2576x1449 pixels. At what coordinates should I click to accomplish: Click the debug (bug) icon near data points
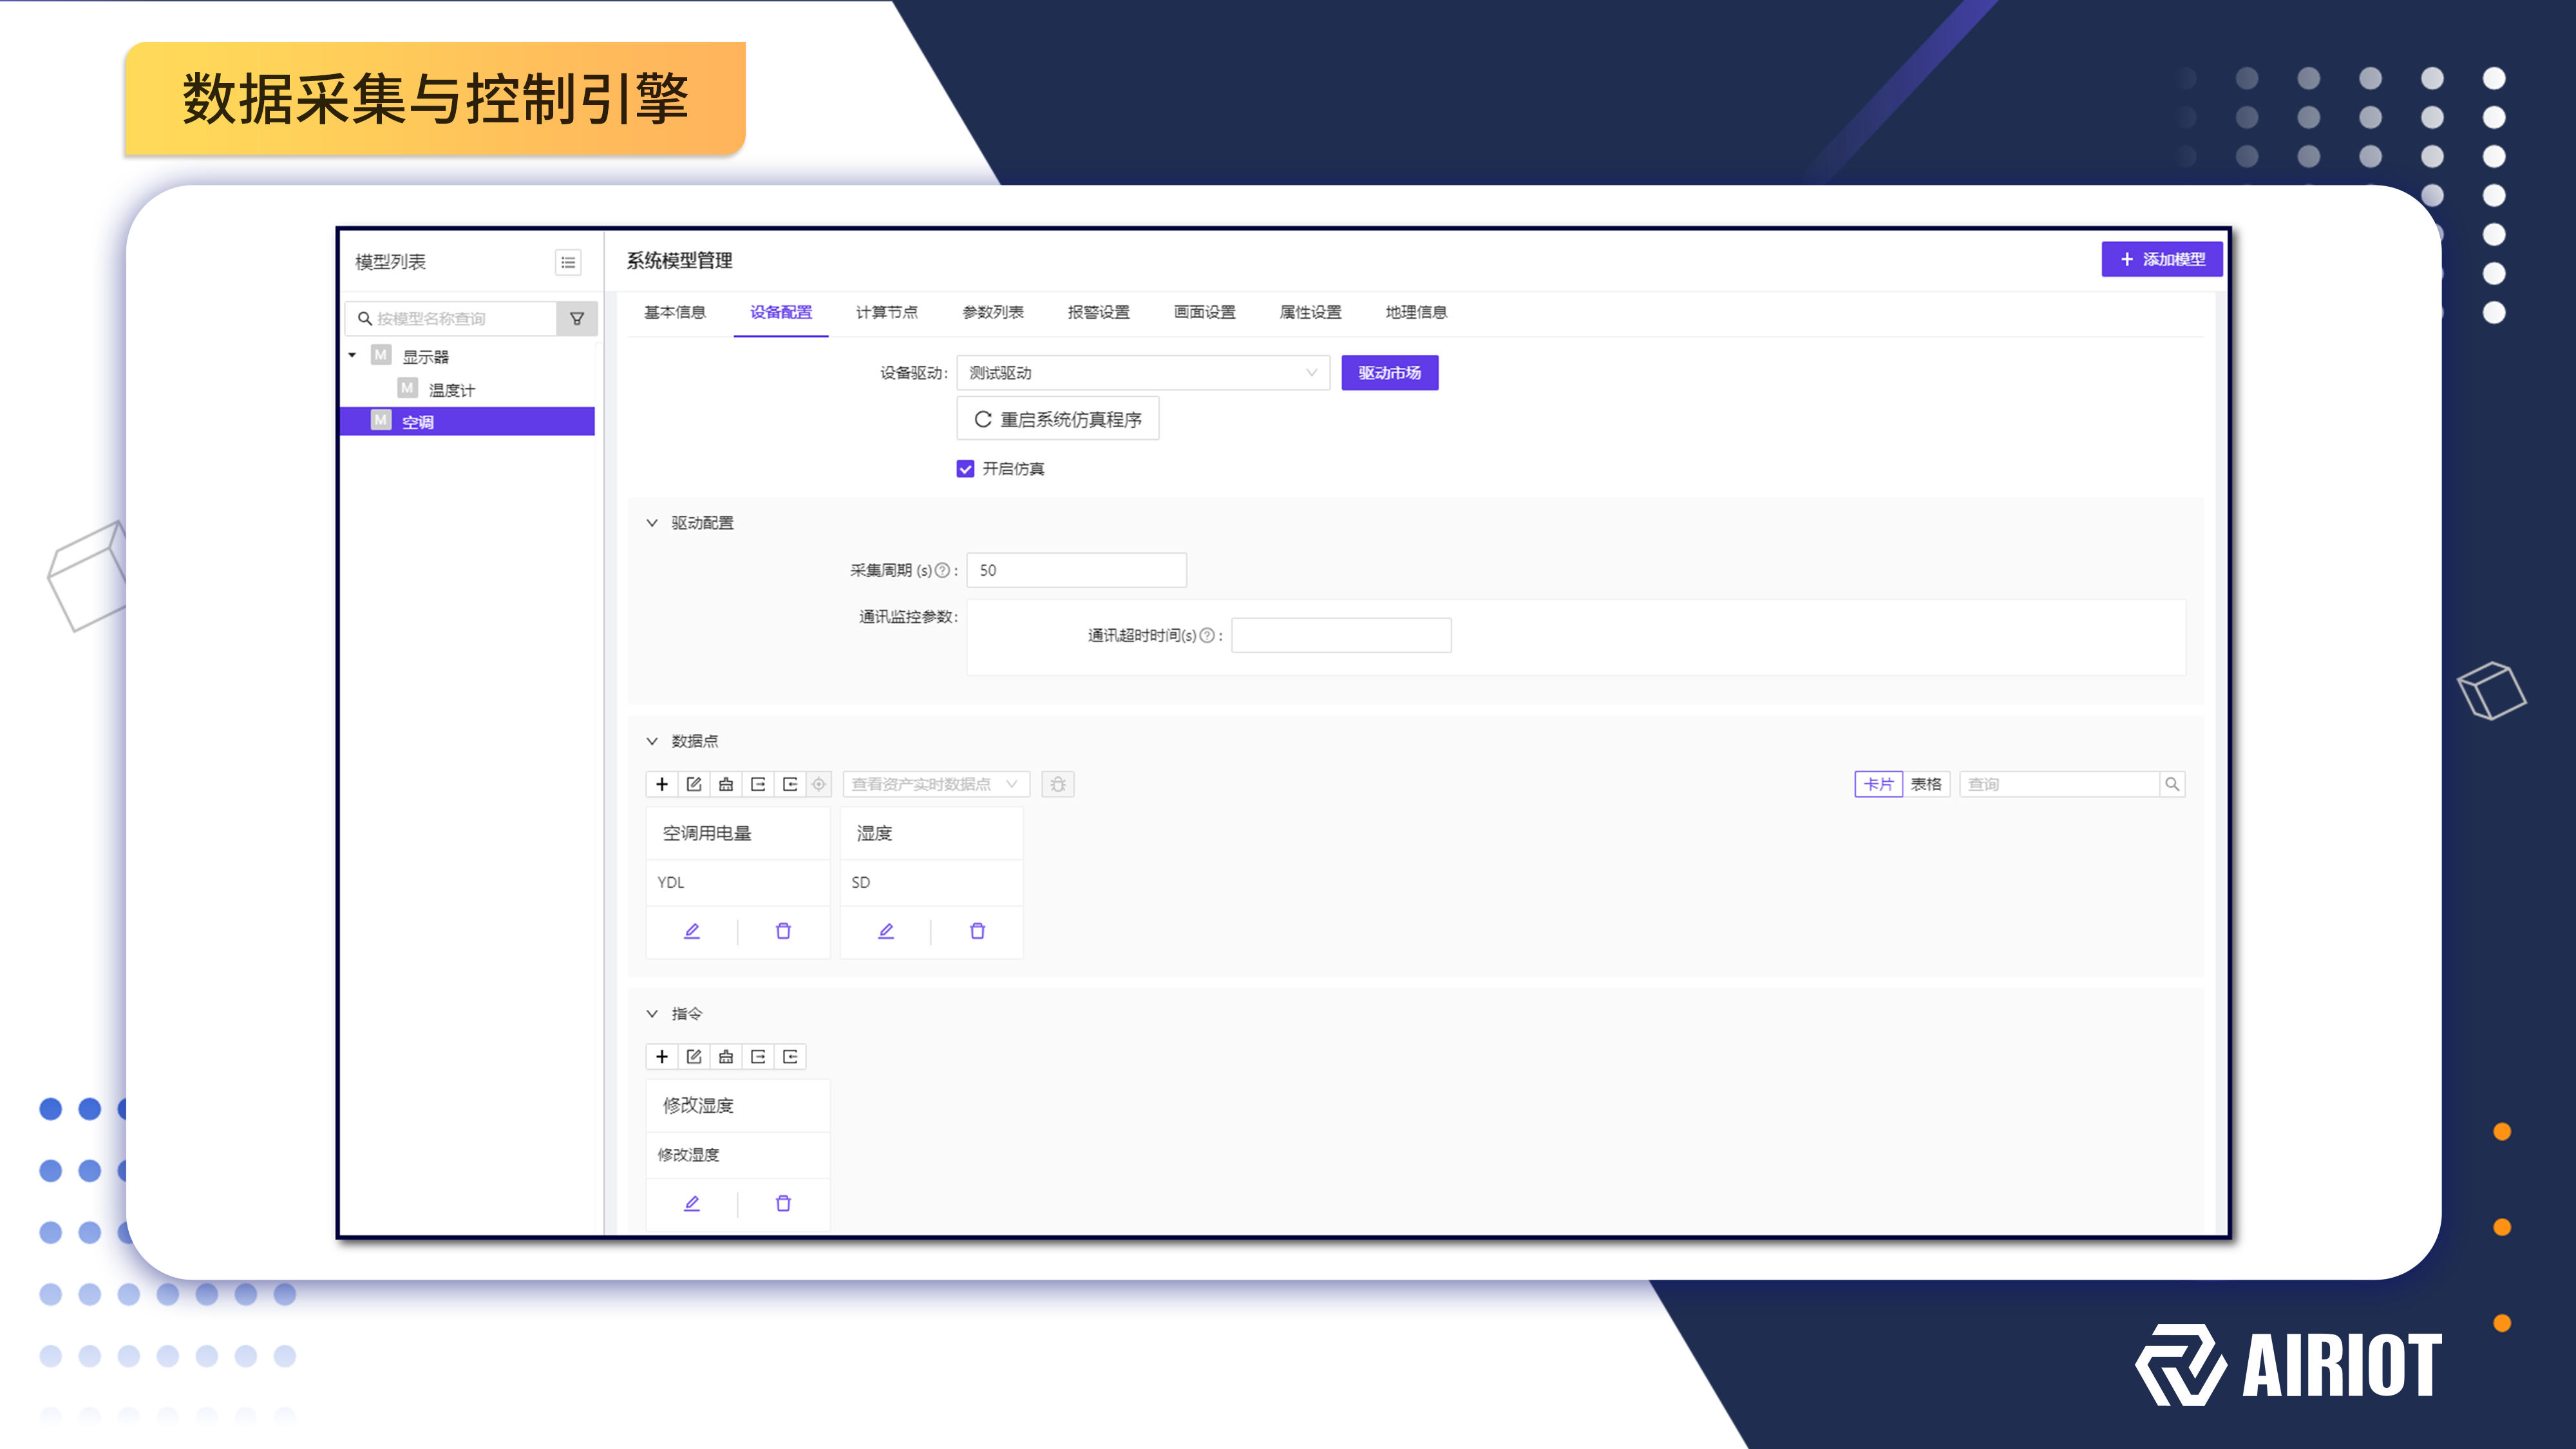[x=1058, y=784]
